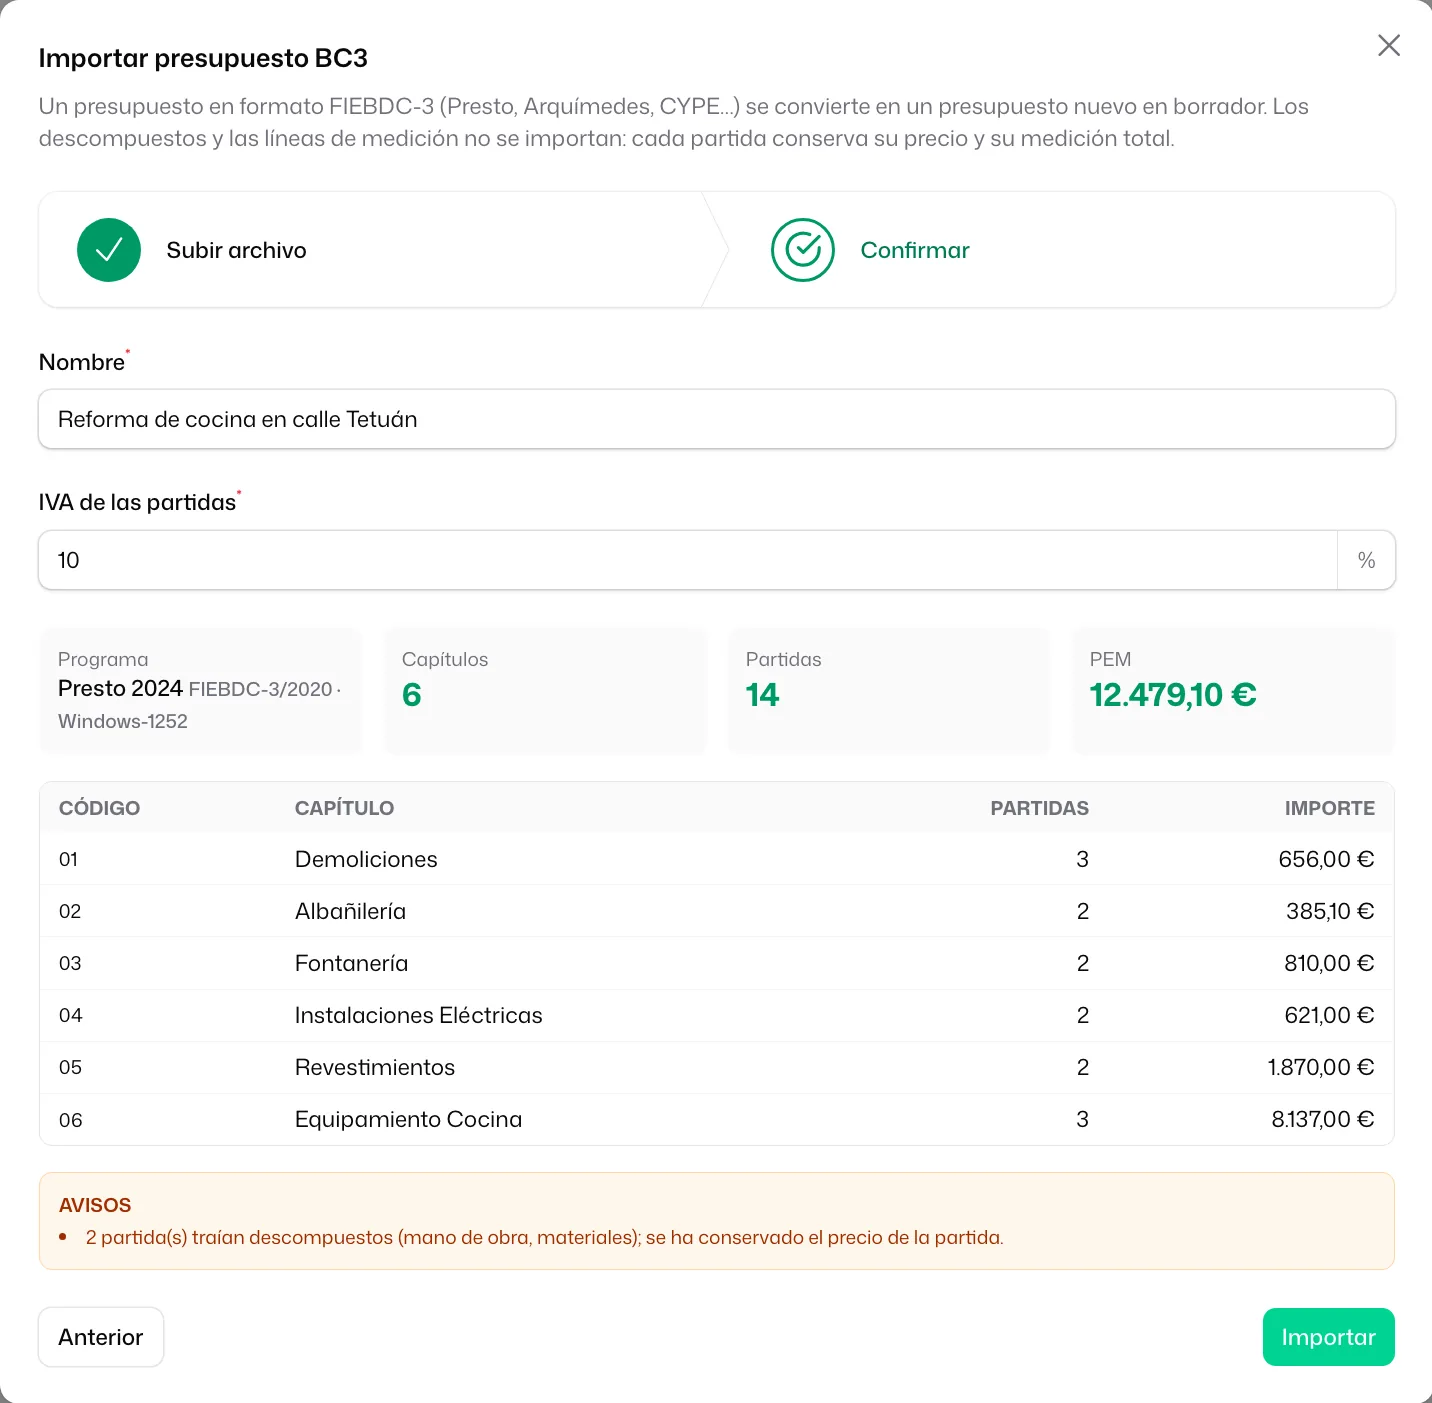Close the Importar presupuesto BC3 dialog
The image size is (1432, 1403).
coord(1388,45)
